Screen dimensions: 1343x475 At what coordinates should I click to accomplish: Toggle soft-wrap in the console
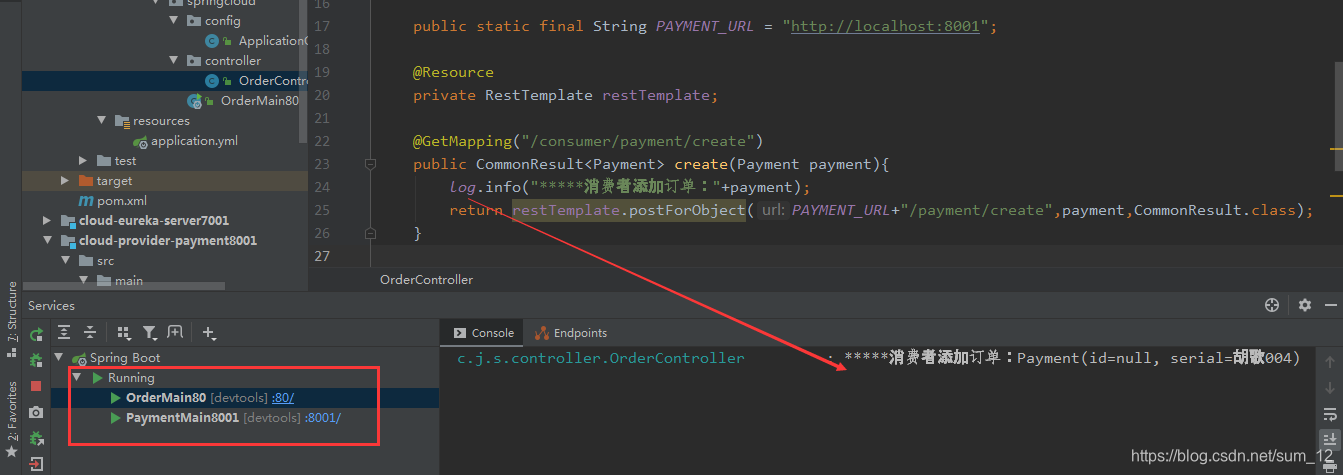pos(1329,414)
